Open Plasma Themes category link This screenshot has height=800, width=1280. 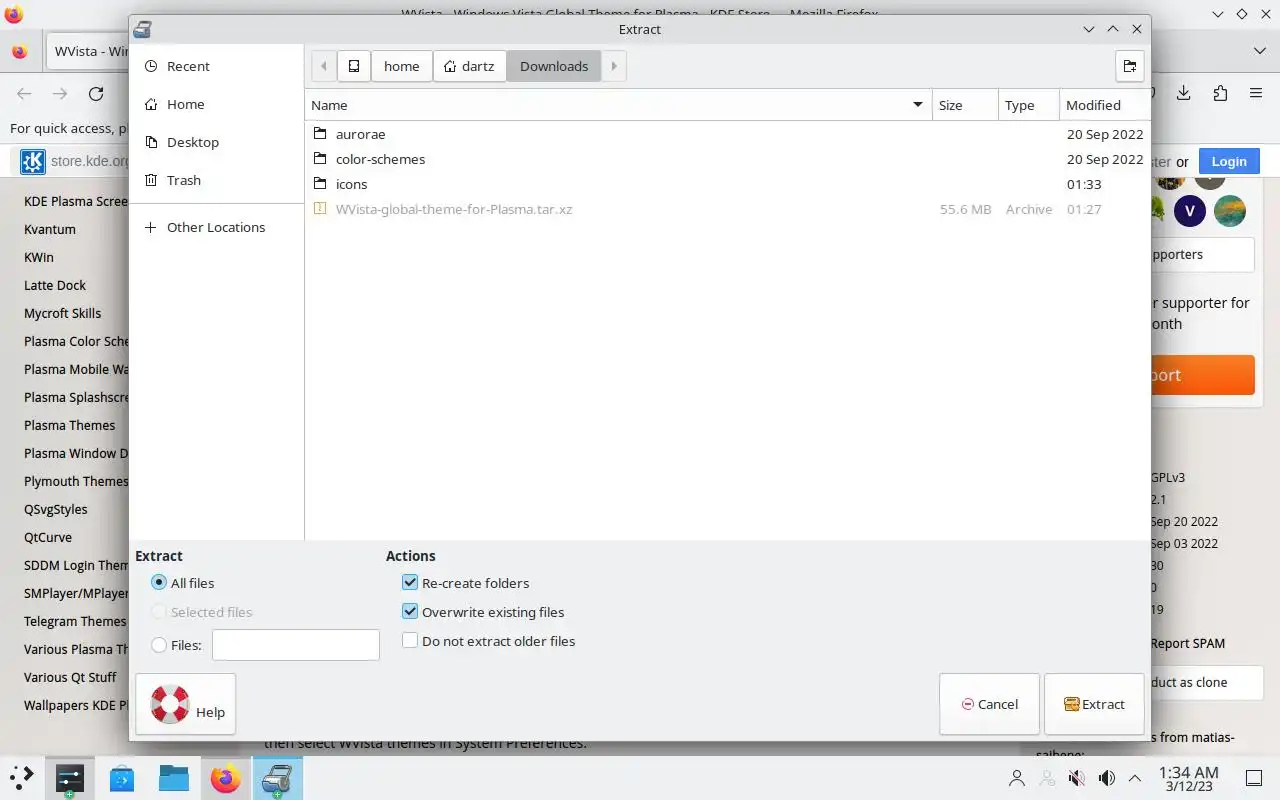[x=70, y=425]
